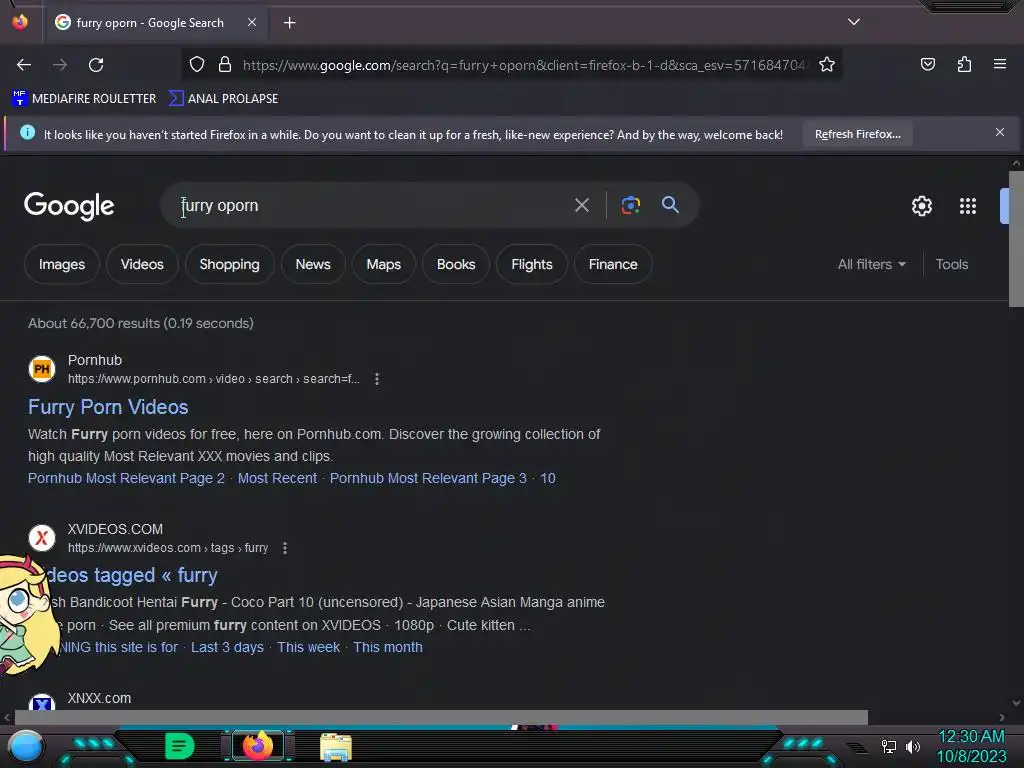Click the Google logo

coord(69,206)
